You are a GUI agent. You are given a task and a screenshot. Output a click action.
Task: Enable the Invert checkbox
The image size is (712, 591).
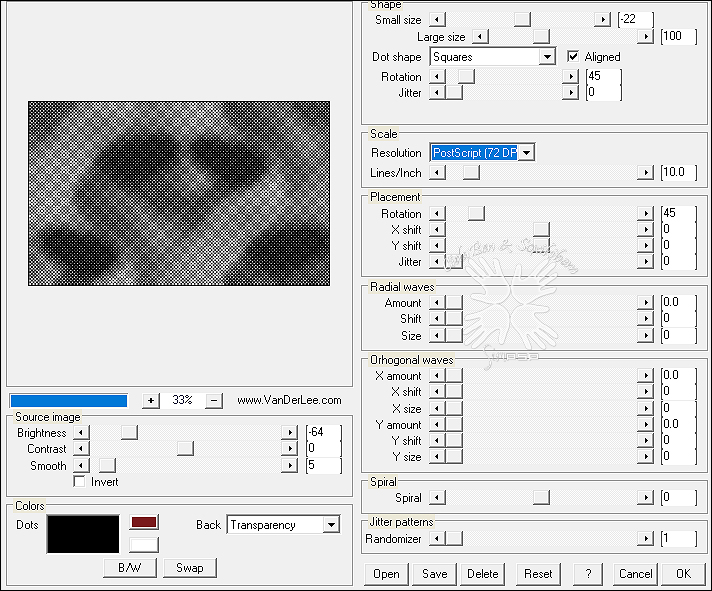81,482
